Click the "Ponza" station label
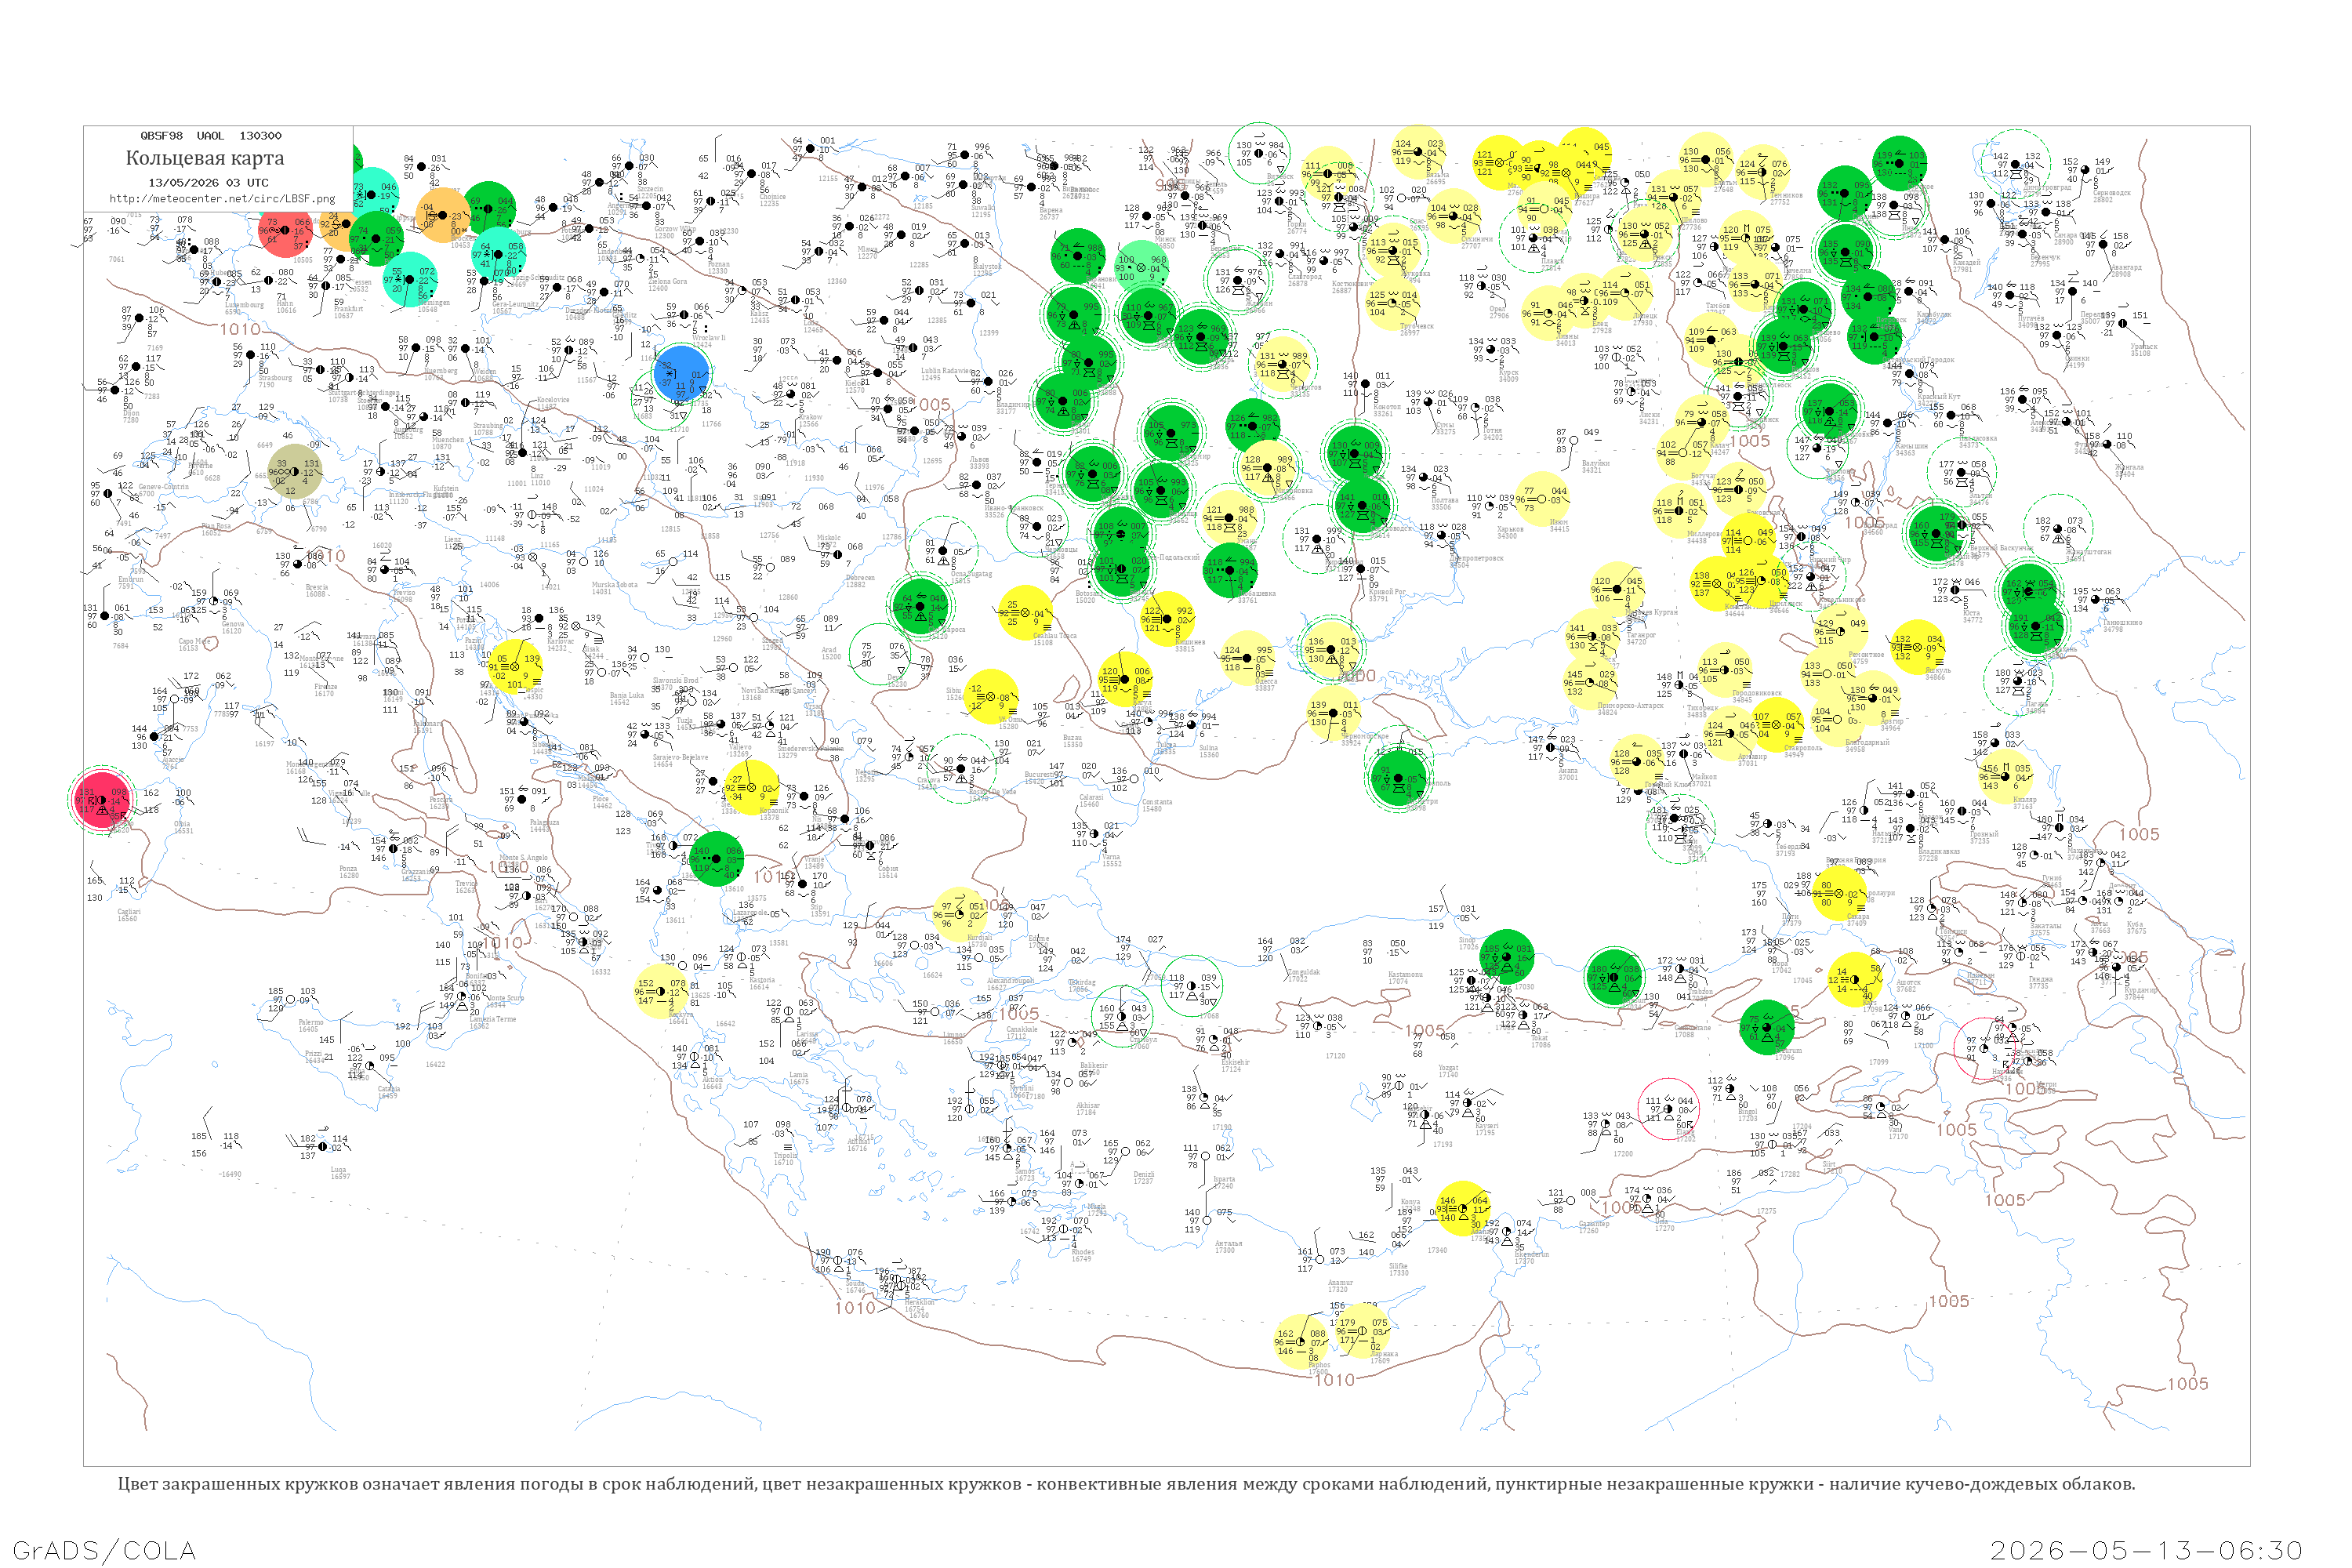 (x=348, y=868)
